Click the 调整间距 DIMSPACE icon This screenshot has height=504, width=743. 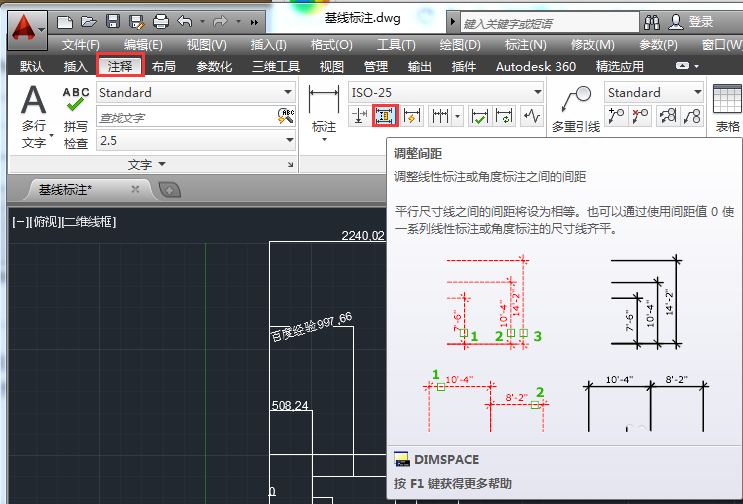[x=385, y=116]
